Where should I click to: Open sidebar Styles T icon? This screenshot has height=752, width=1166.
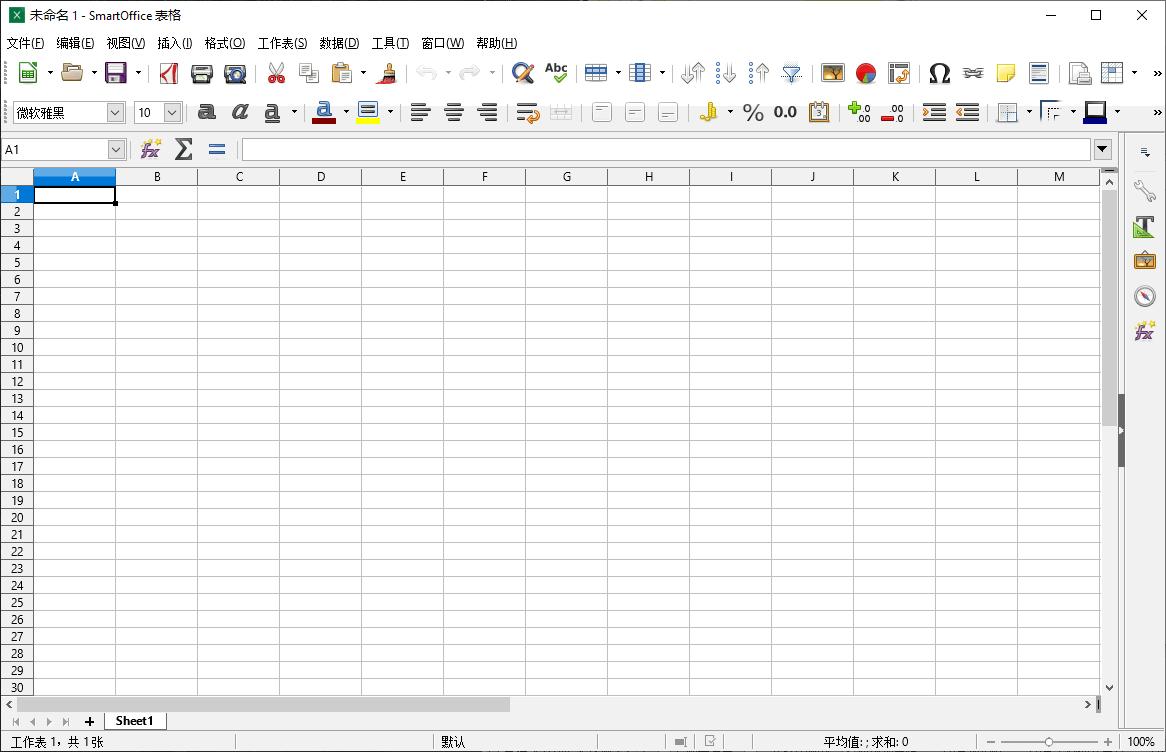click(1144, 227)
